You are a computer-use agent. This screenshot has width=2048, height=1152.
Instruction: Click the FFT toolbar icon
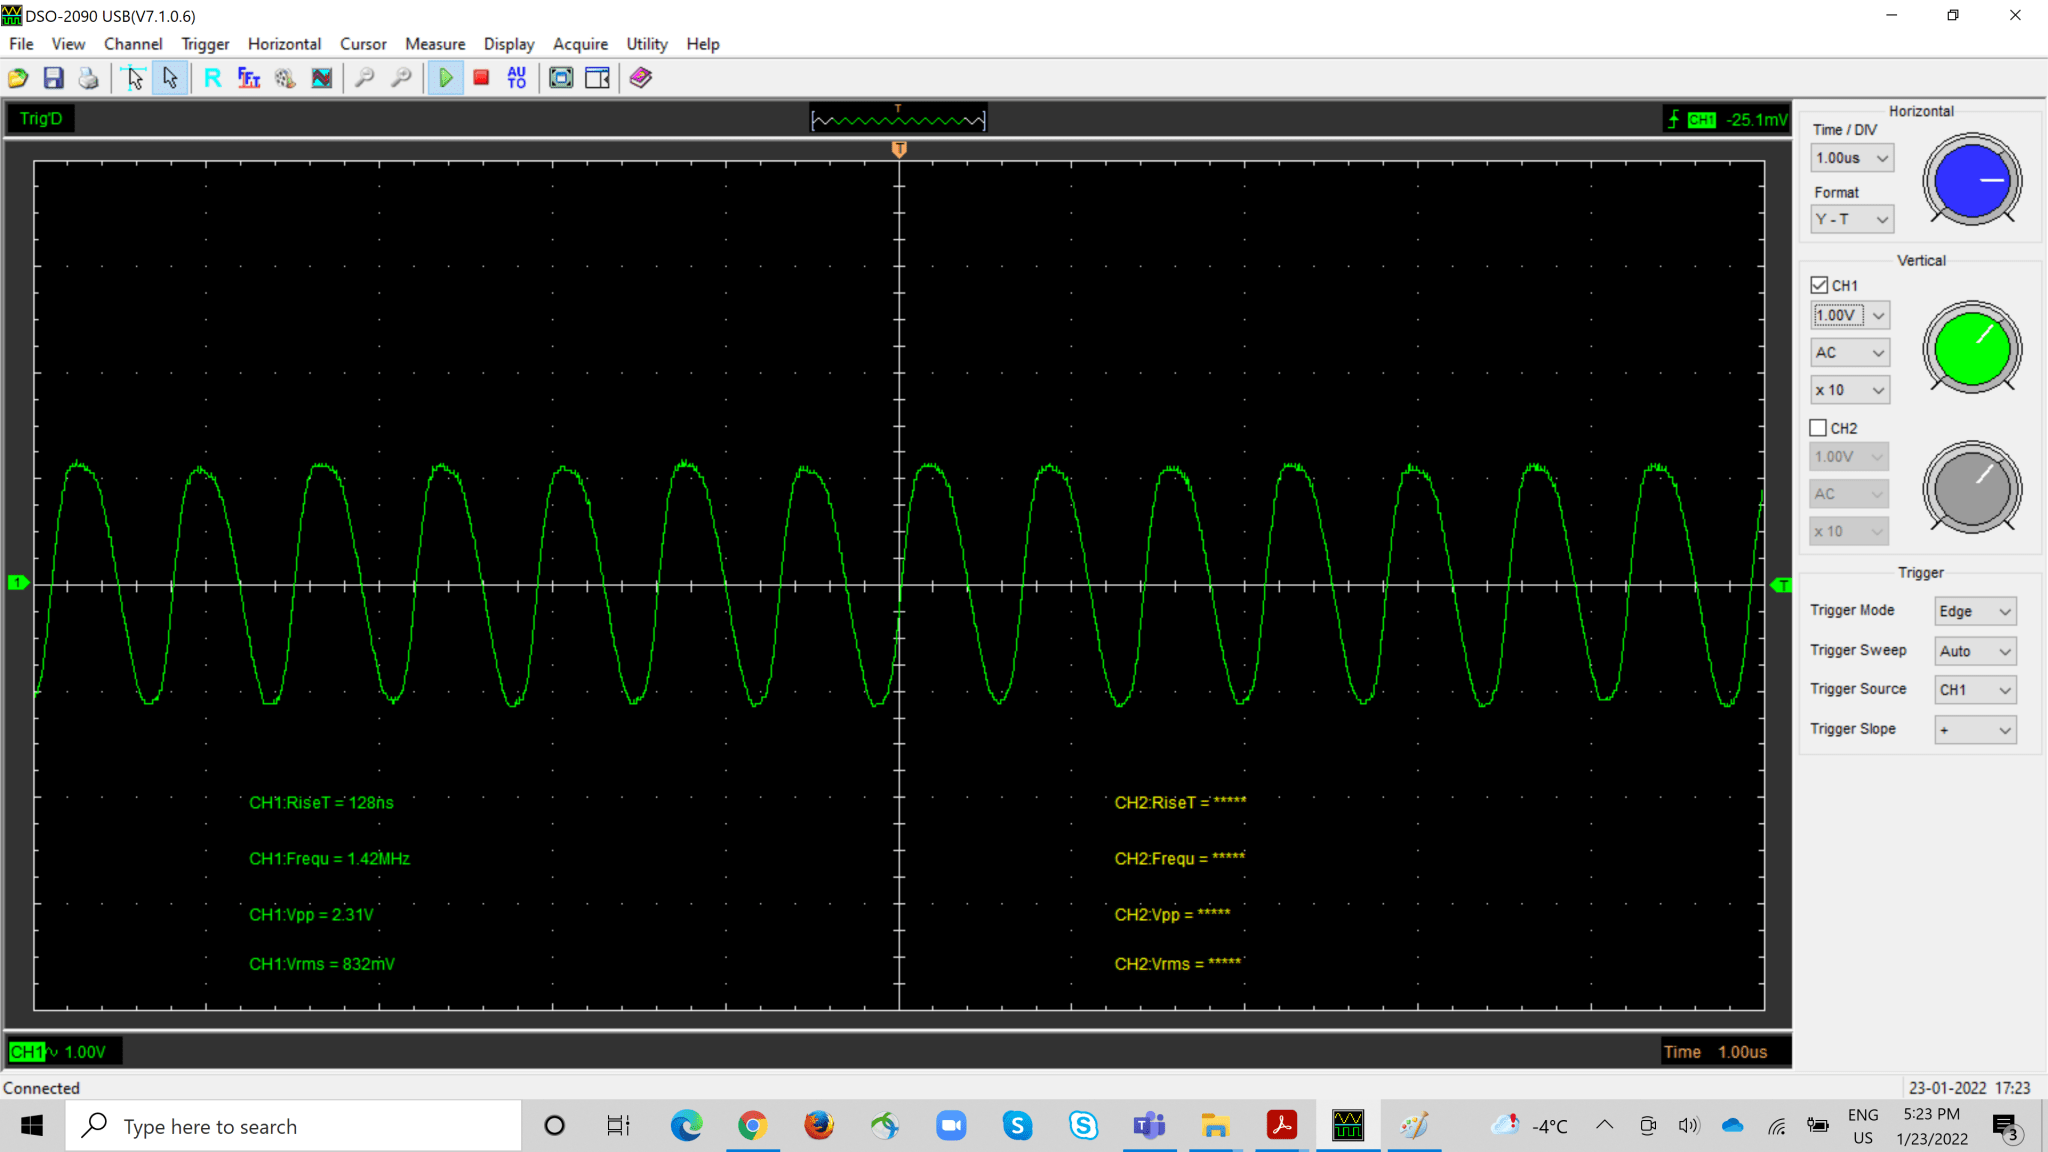(x=249, y=78)
